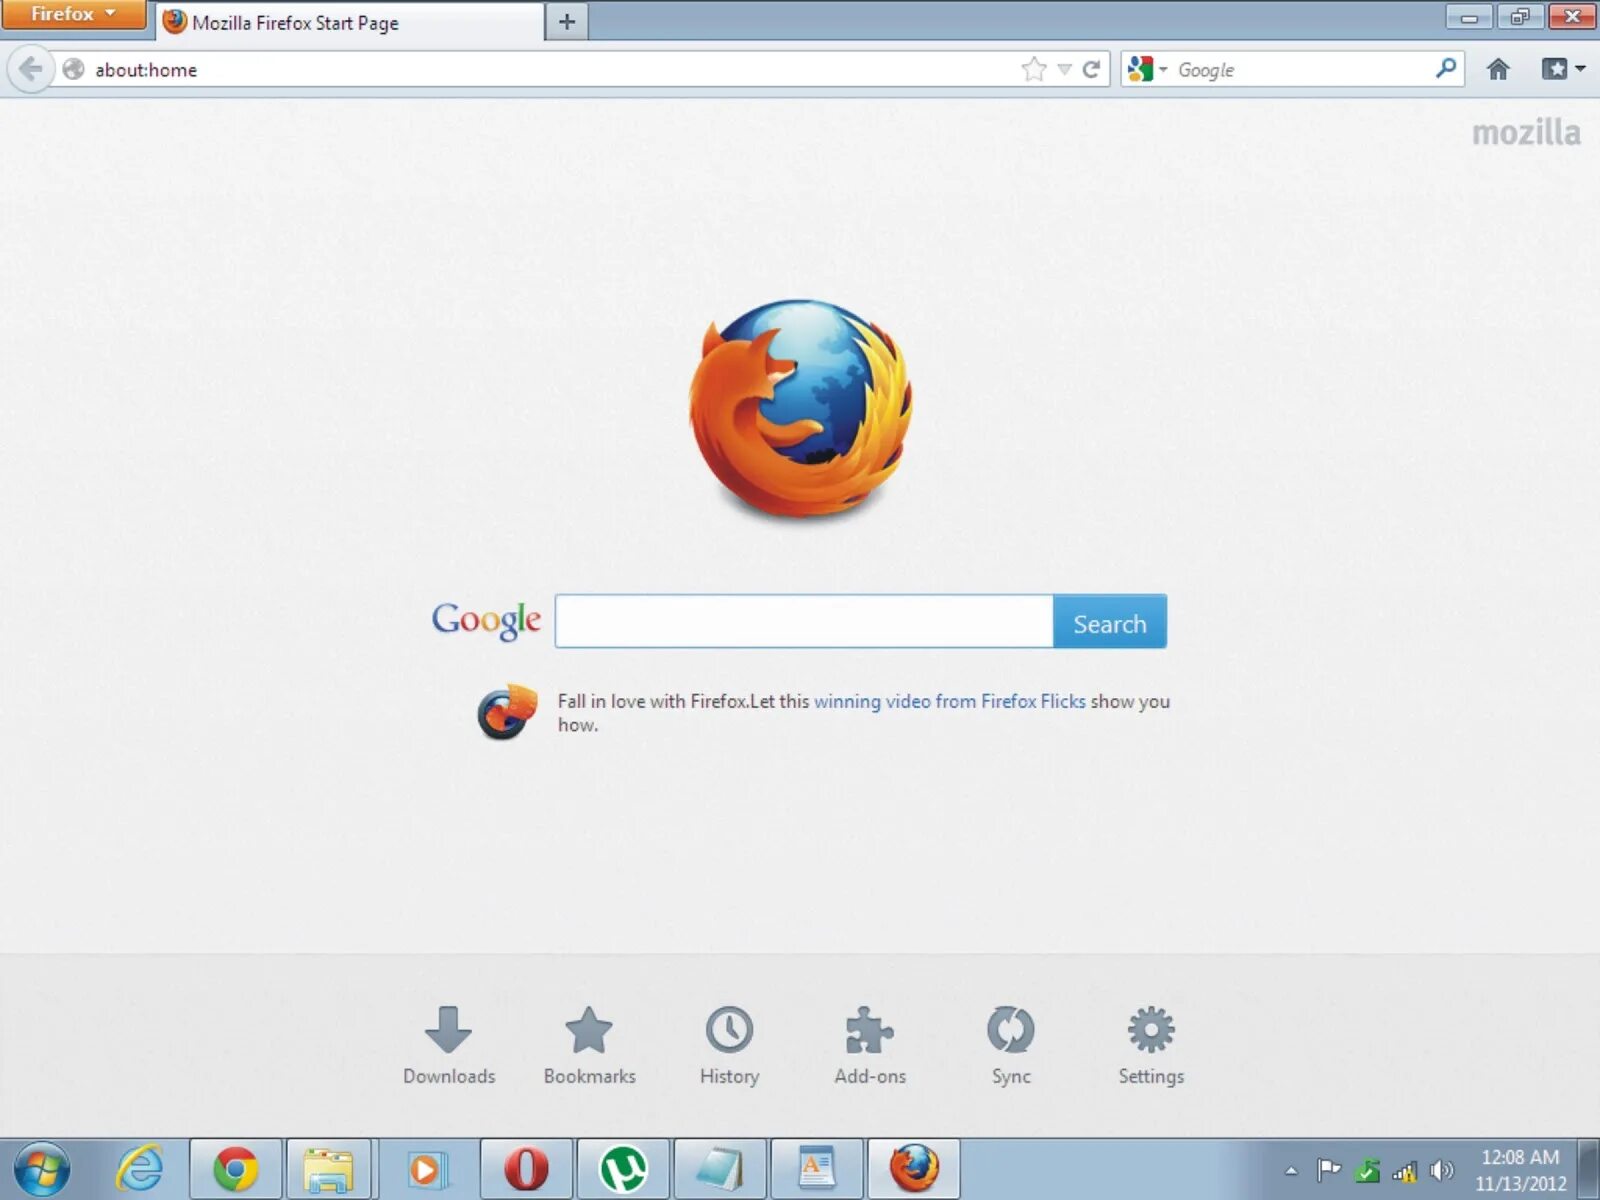Open Downloads from the start page
Image resolution: width=1600 pixels, height=1200 pixels.
(449, 1046)
